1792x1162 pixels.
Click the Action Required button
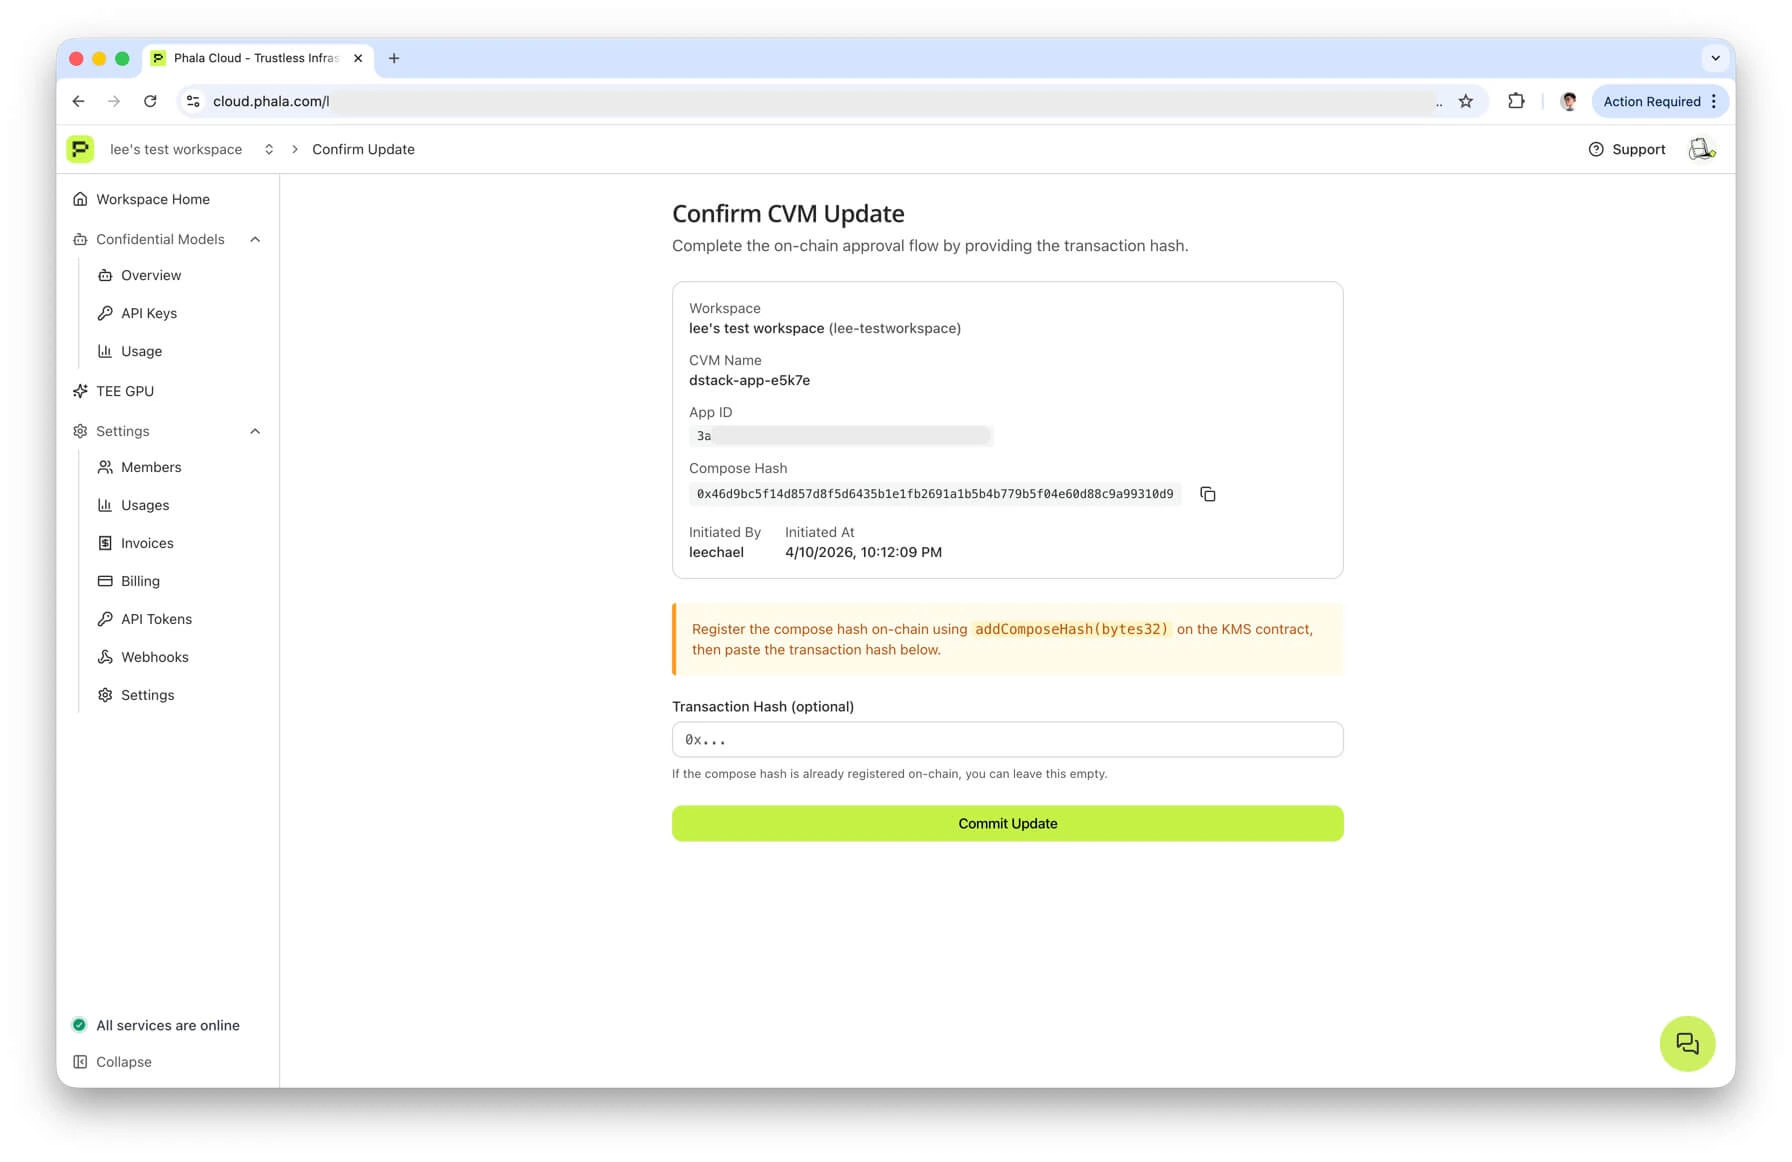[x=1652, y=101]
